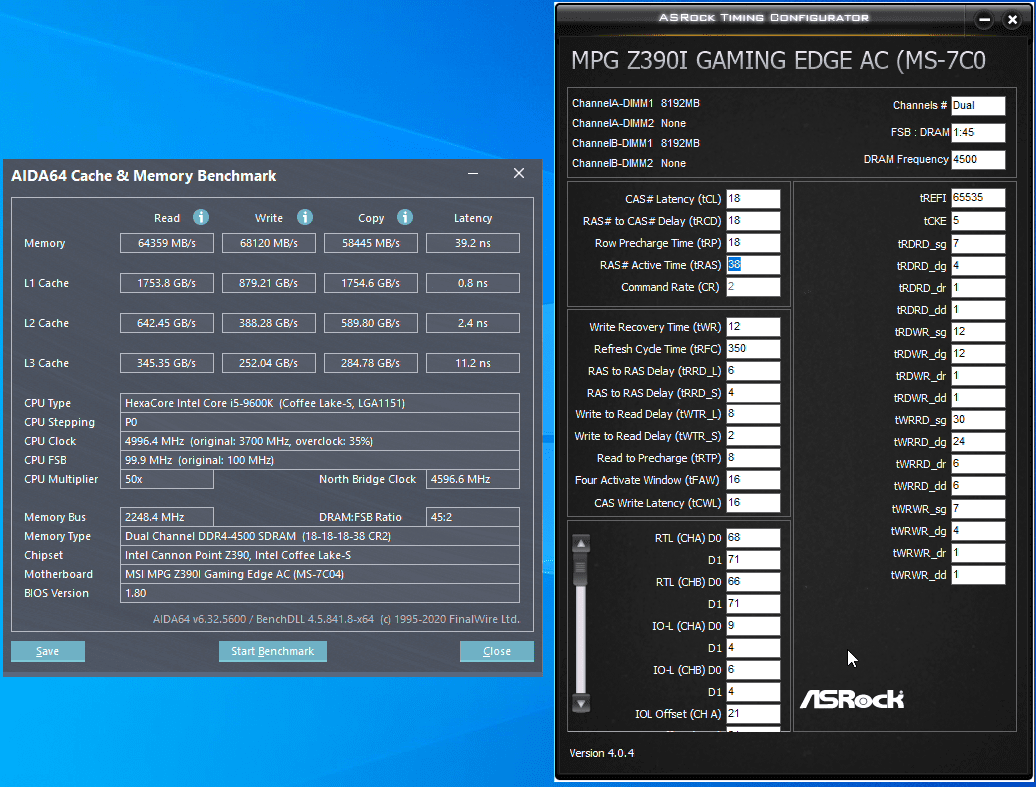
Task: Click the Memory Type DDR4-4500 field
Action: click(320, 536)
